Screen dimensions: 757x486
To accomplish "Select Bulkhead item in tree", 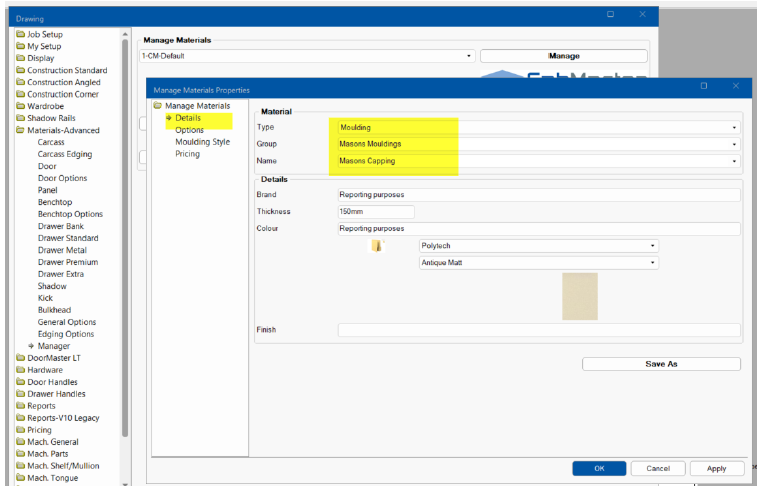I will (54, 310).
